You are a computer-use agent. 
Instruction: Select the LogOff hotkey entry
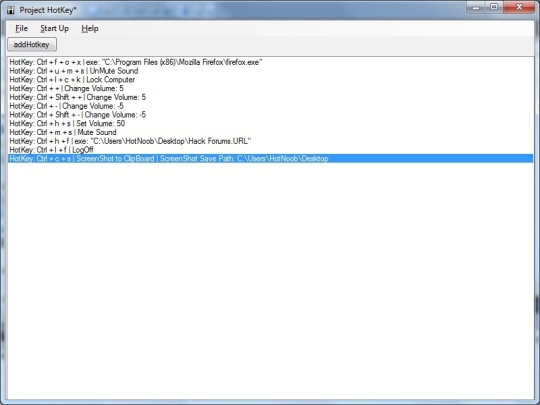pyautogui.click(x=270, y=150)
